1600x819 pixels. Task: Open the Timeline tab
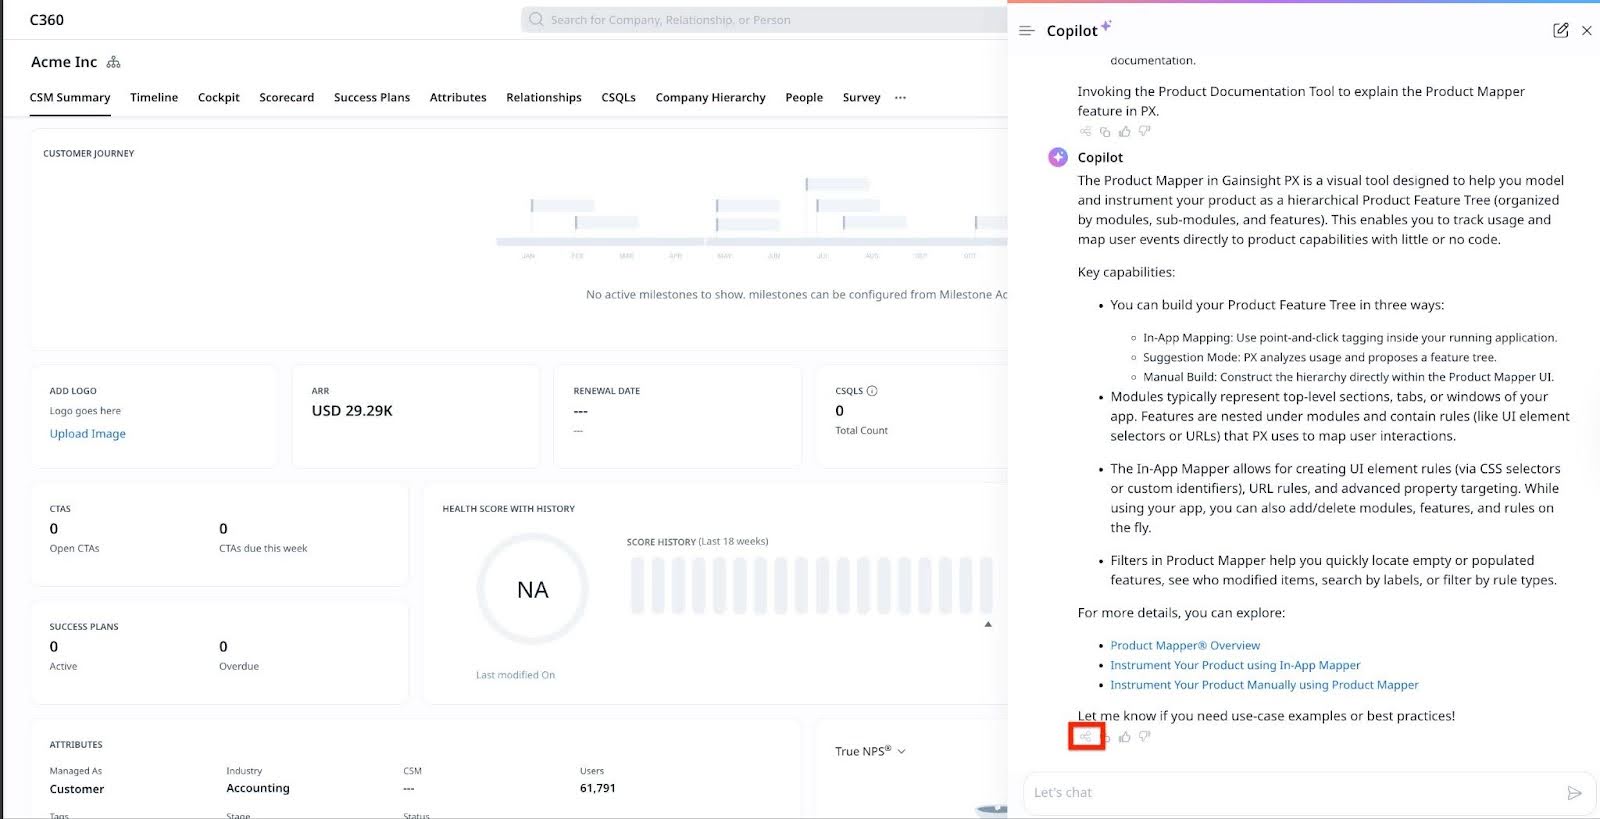click(x=154, y=98)
